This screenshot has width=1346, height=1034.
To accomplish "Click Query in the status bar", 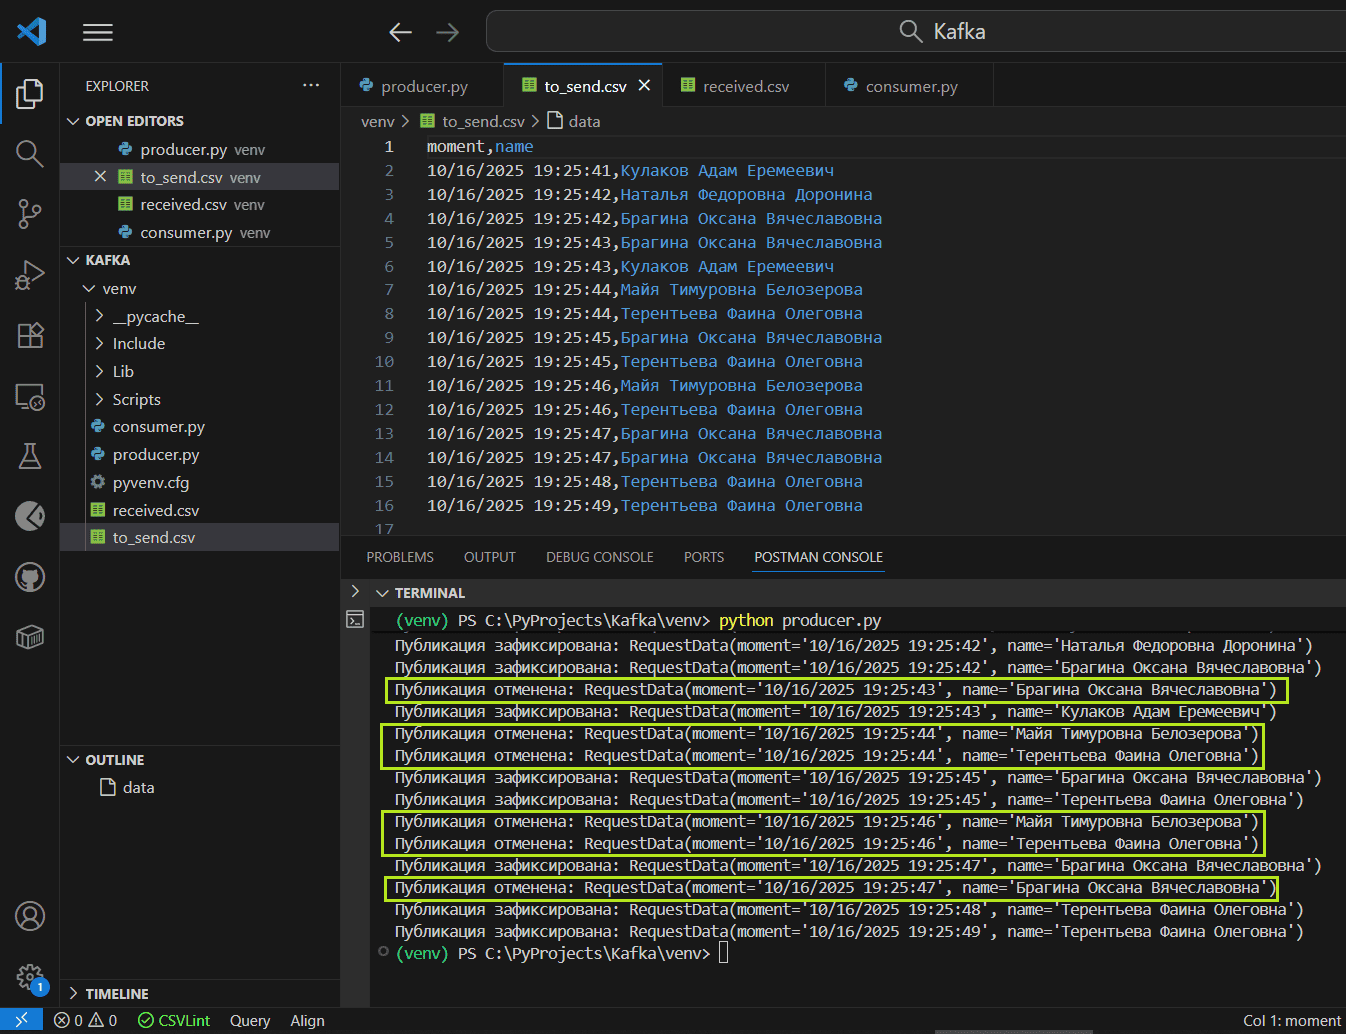I will coord(250,1020).
